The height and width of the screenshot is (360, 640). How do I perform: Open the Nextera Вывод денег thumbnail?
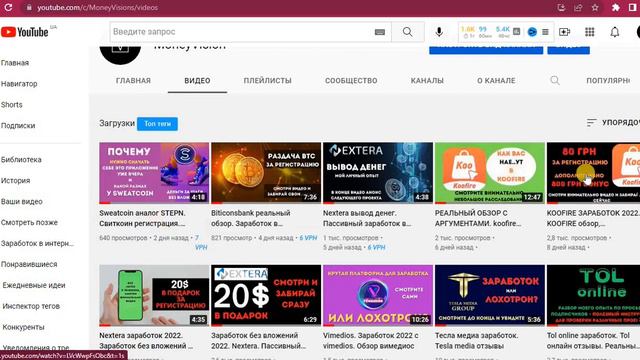(x=378, y=173)
